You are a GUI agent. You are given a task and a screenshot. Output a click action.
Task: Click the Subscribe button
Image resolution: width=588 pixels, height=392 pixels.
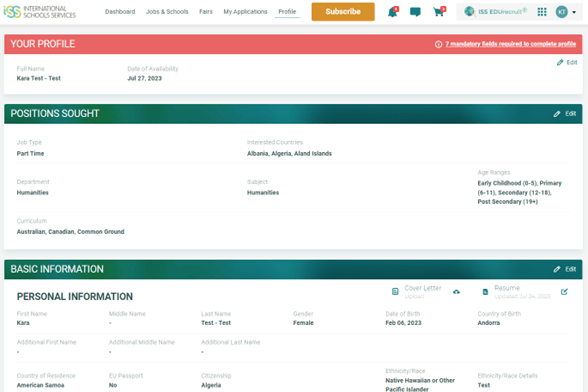click(343, 12)
